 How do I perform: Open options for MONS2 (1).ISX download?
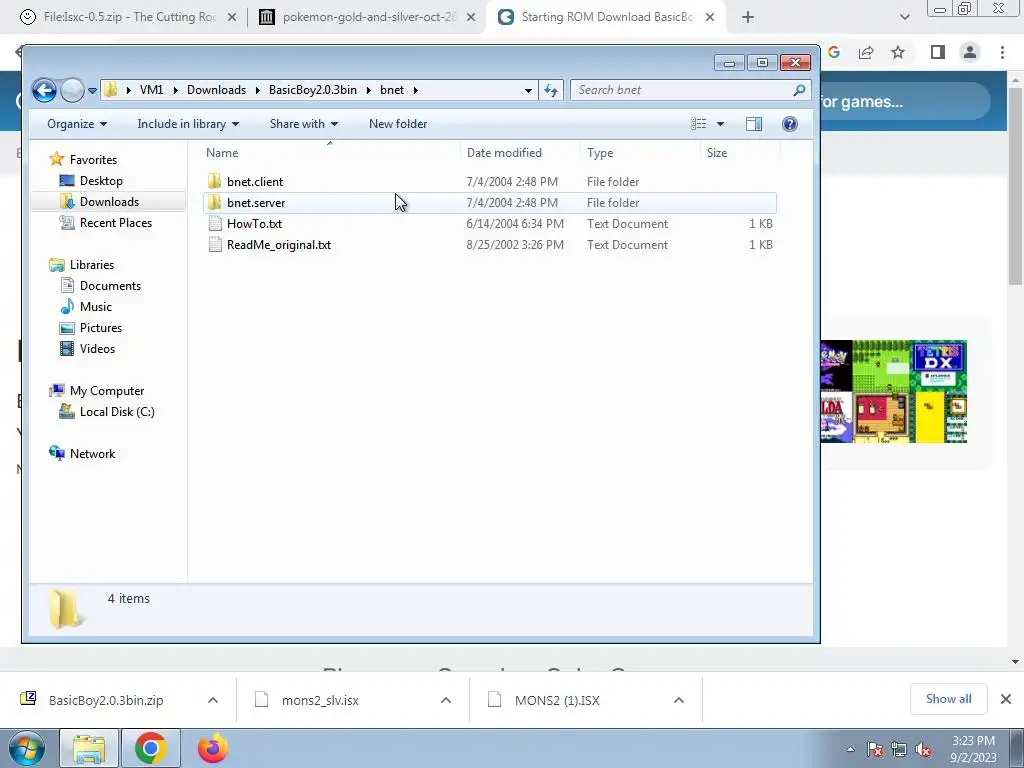679,700
